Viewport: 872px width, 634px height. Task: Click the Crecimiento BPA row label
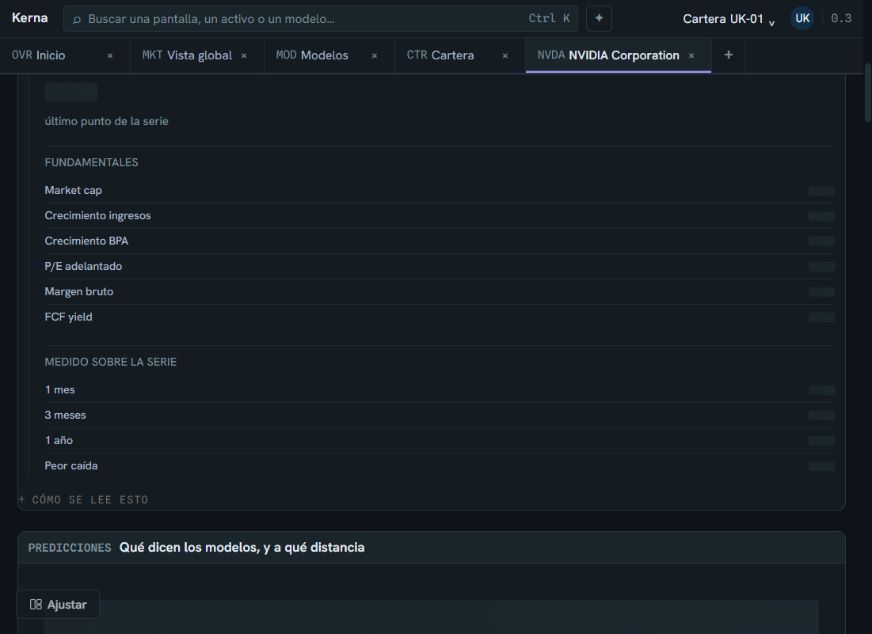point(86,241)
